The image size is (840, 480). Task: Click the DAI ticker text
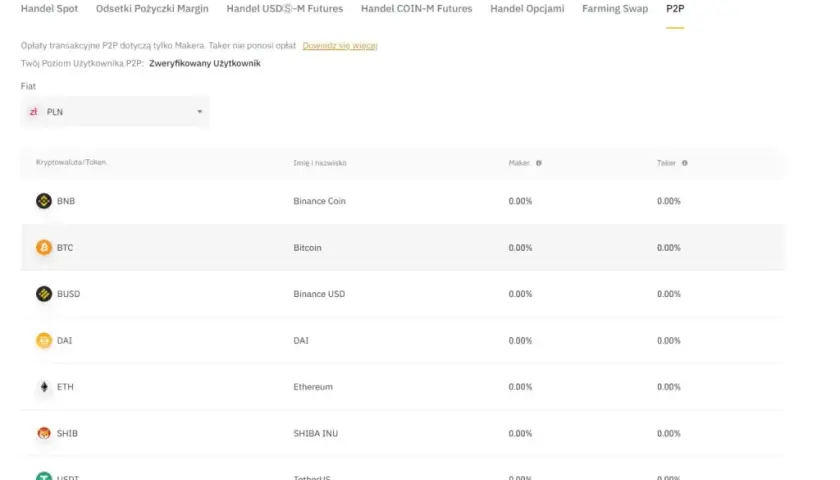click(x=64, y=340)
